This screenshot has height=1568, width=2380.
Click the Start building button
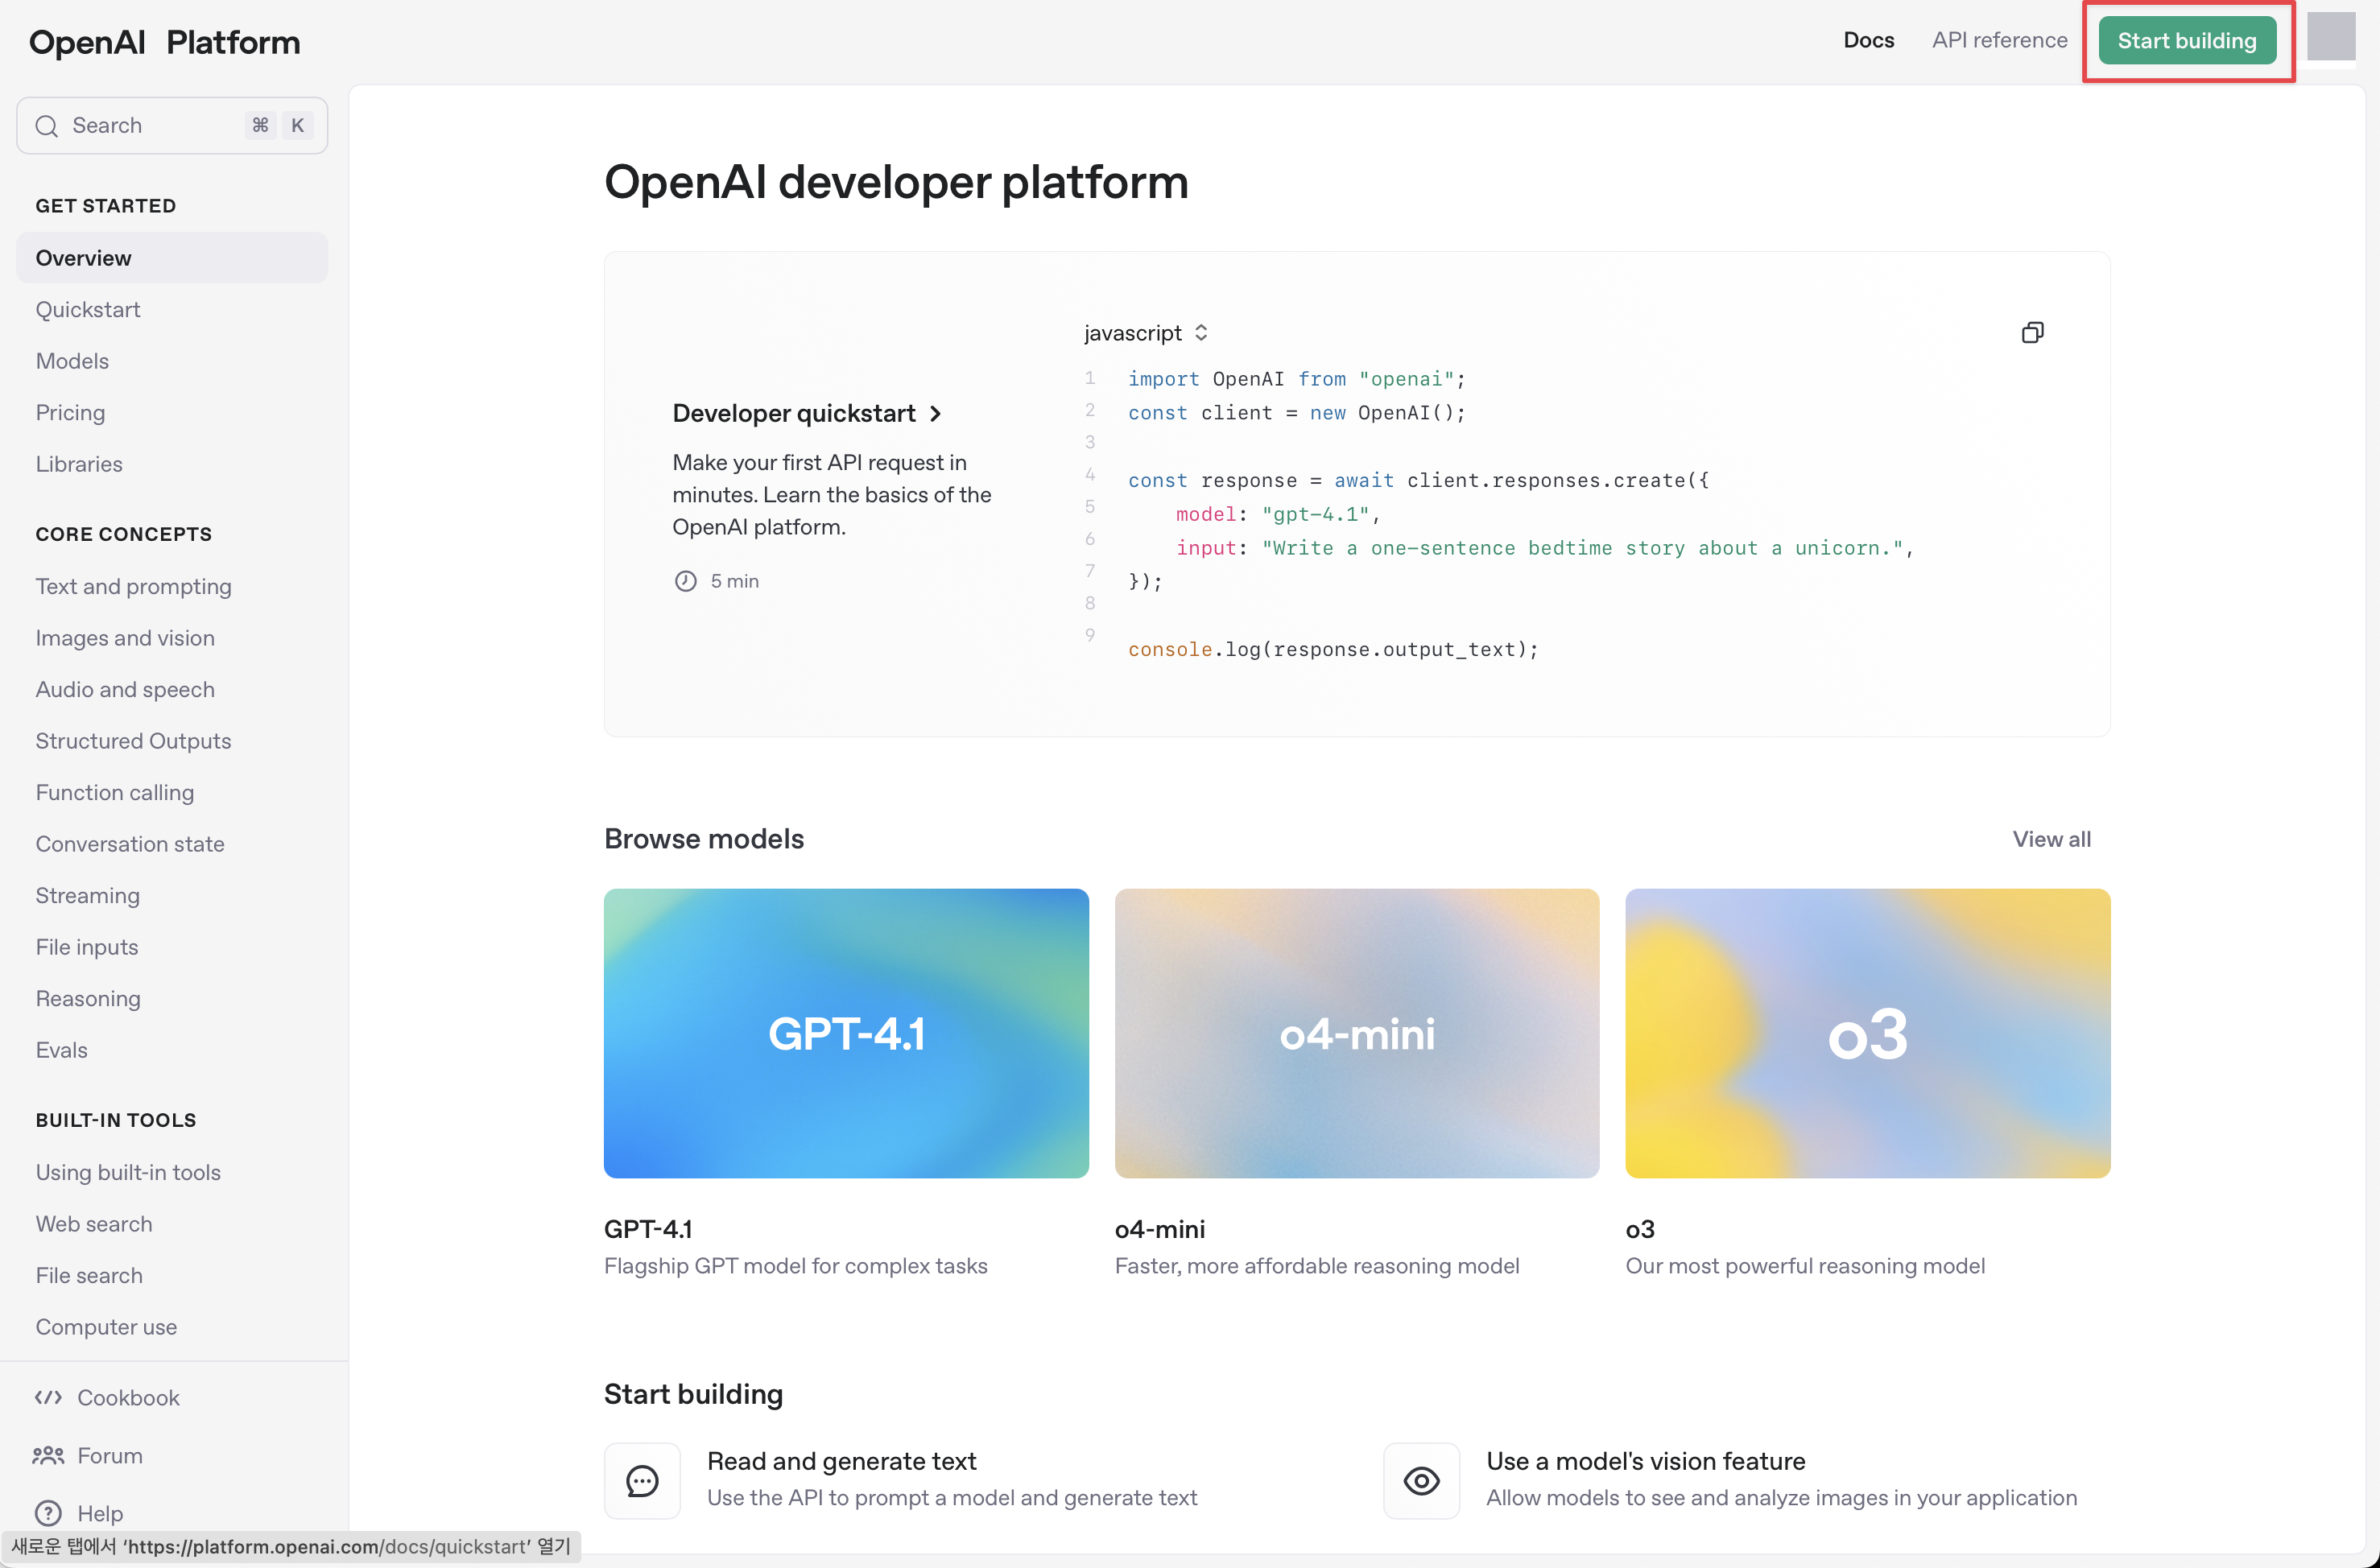[2186, 41]
